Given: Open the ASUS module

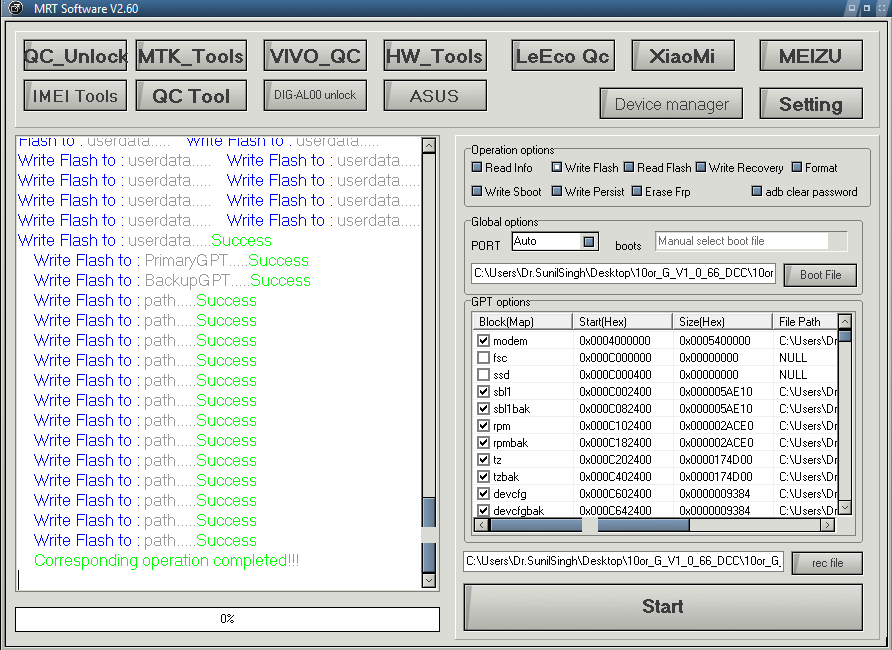Looking at the screenshot, I should coord(435,96).
